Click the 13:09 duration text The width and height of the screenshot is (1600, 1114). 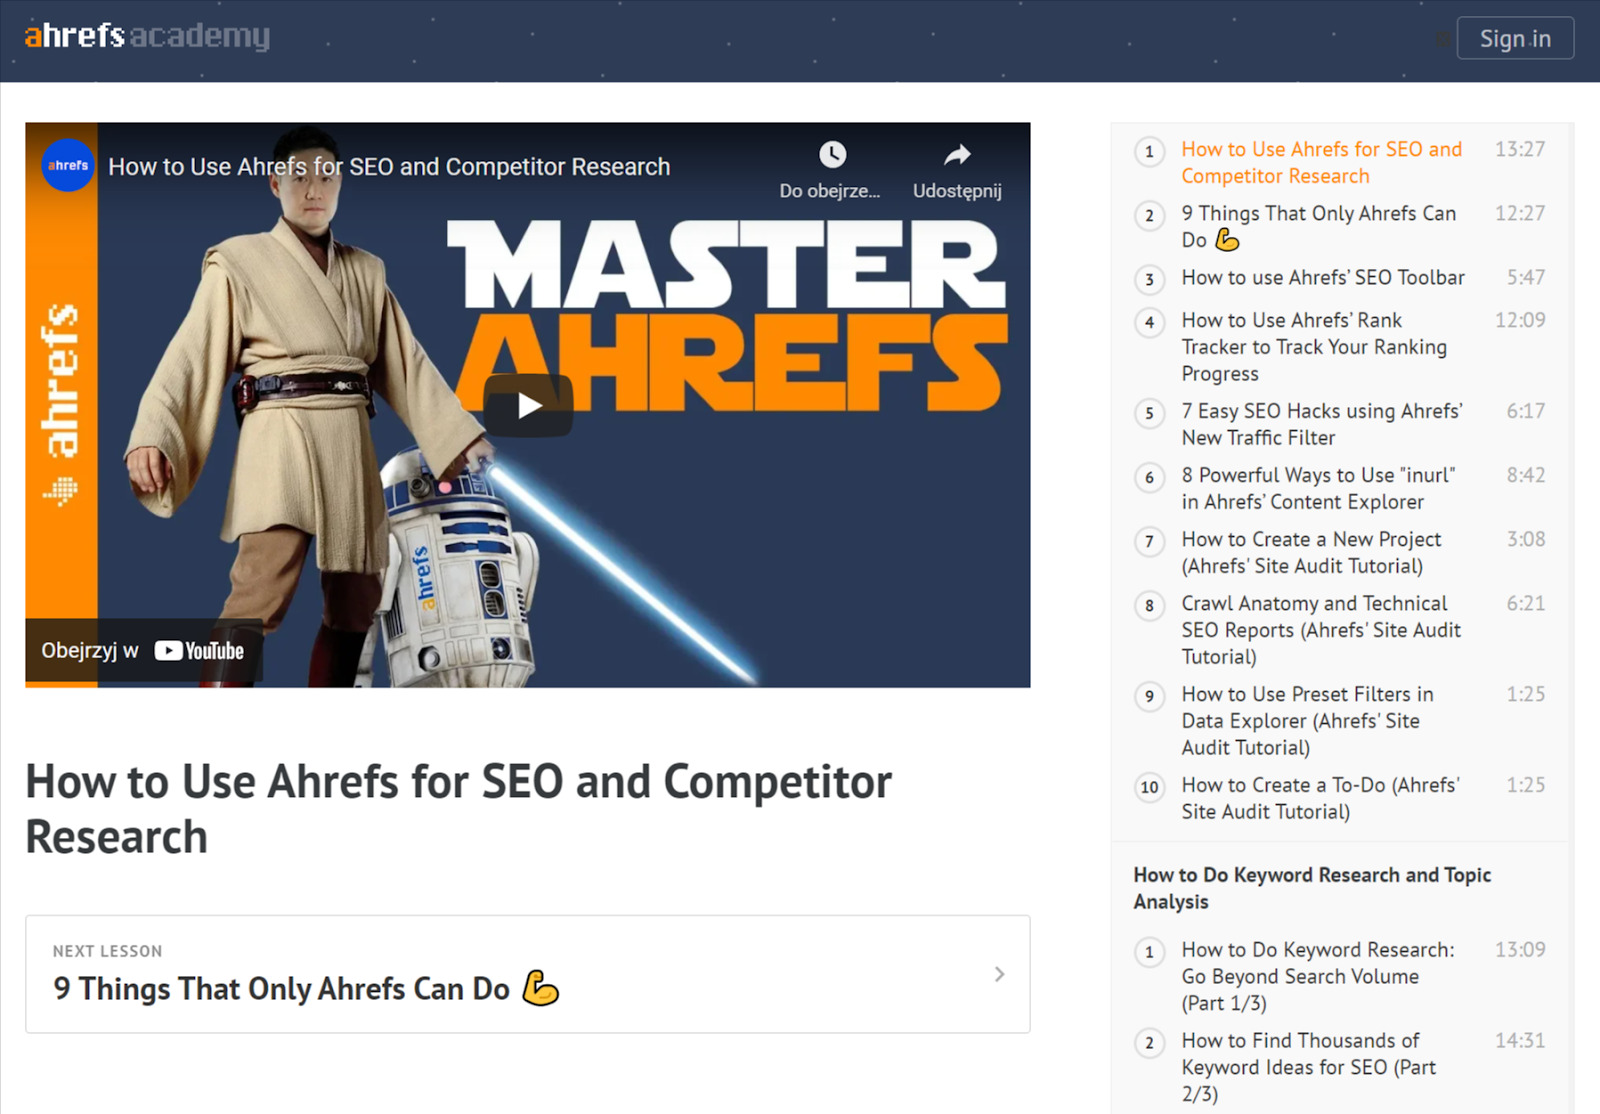coord(1520,949)
